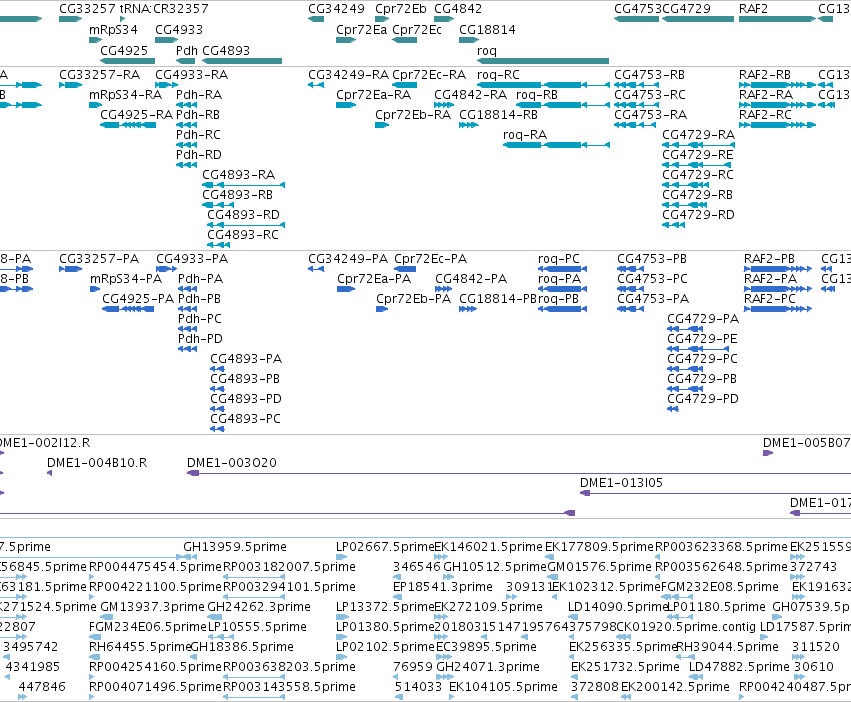Click the RAF2 gene label
Screen dimensions: 851x702
click(753, 9)
